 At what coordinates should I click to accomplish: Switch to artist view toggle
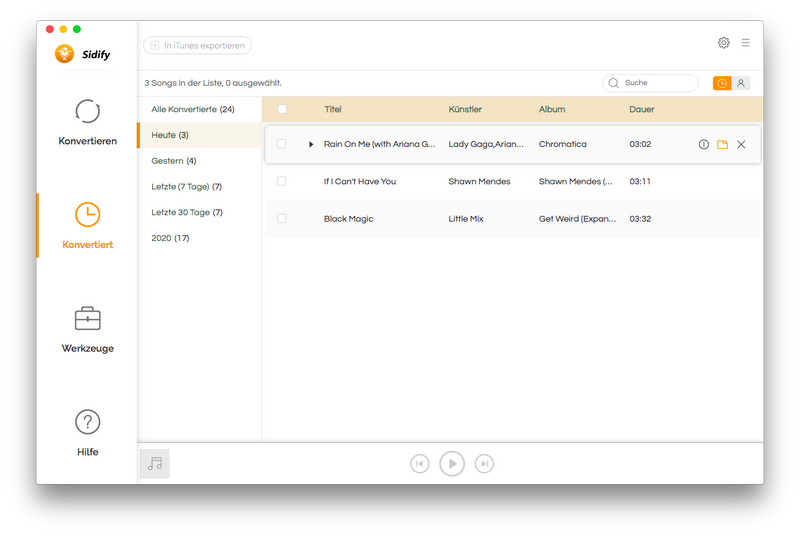pos(741,83)
